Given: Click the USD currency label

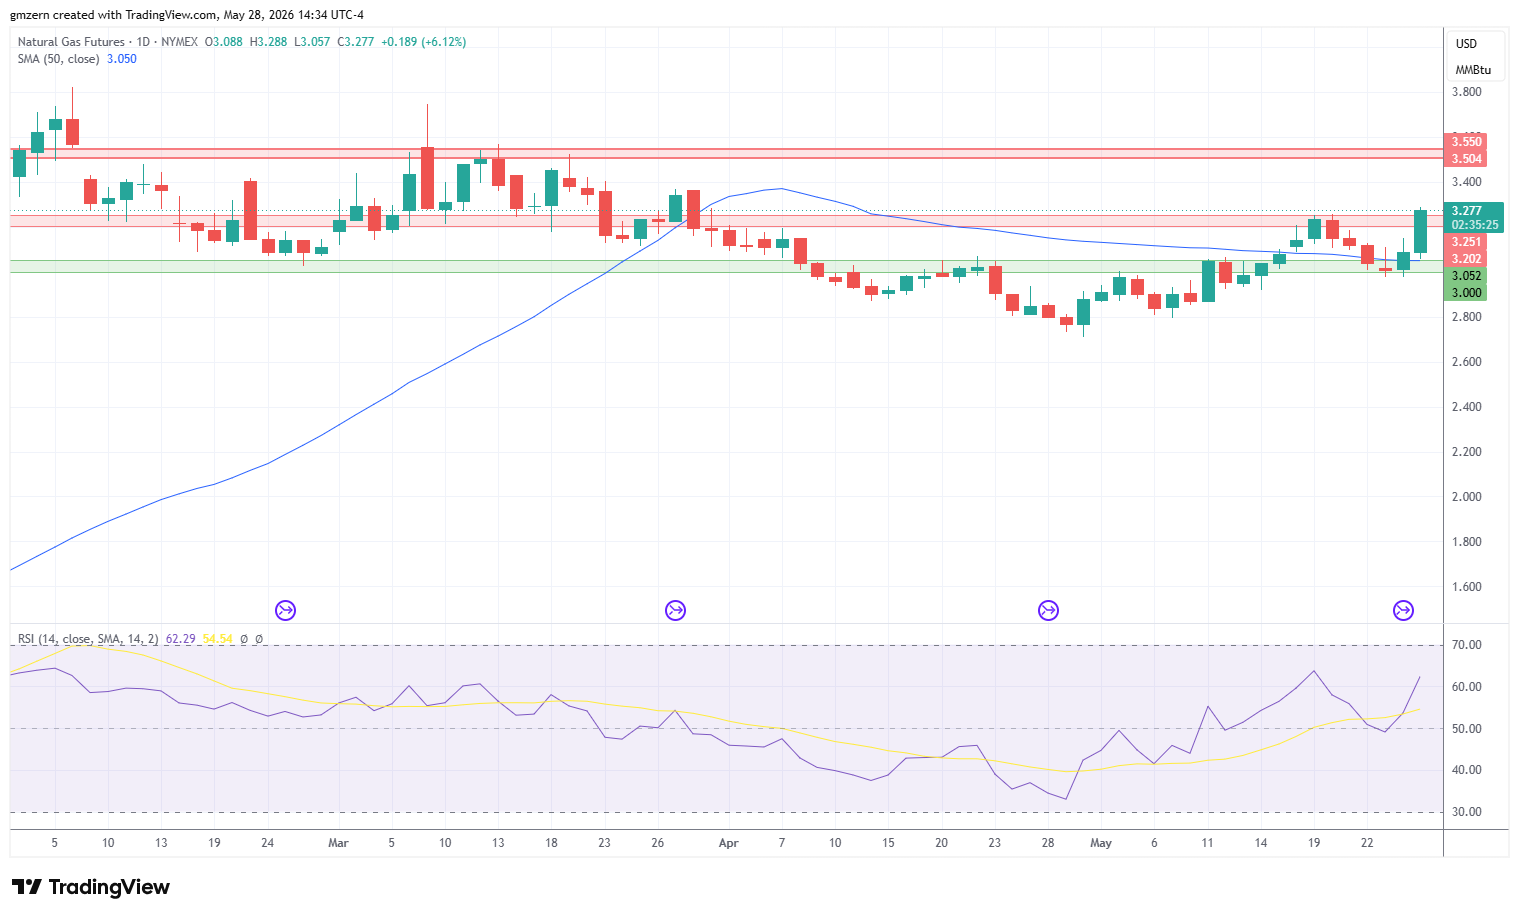Looking at the screenshot, I should (x=1466, y=44).
